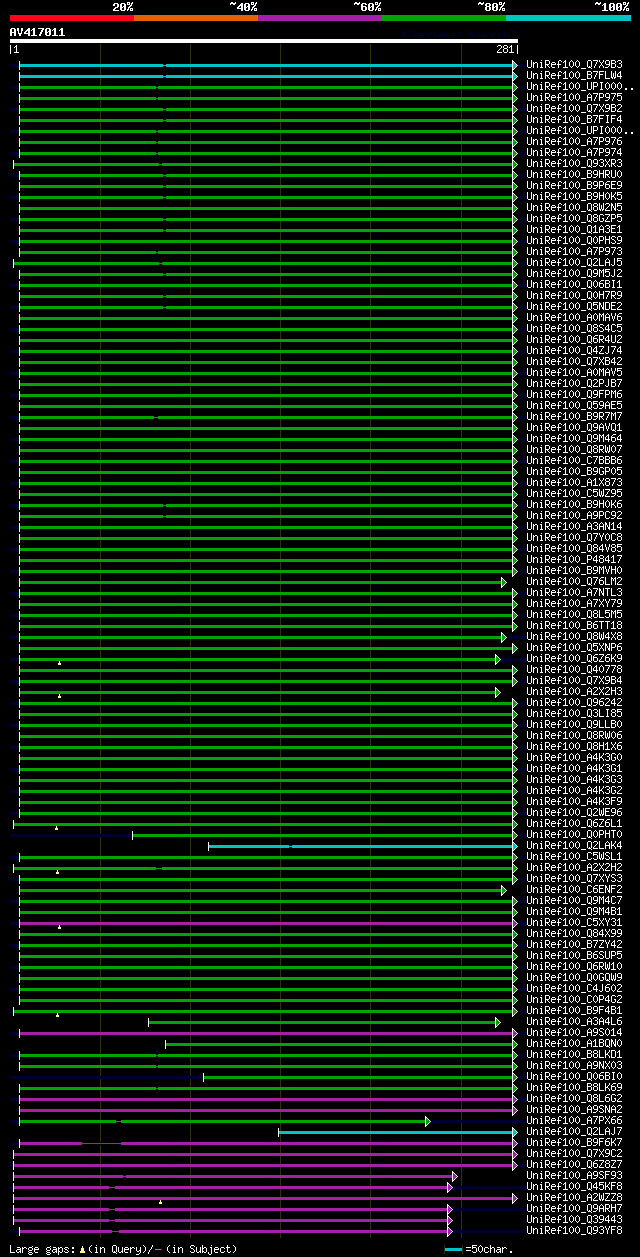Select the UniRef100_B9R7M7 label
Viewport: 640px width, 1257px height.
tap(574, 417)
